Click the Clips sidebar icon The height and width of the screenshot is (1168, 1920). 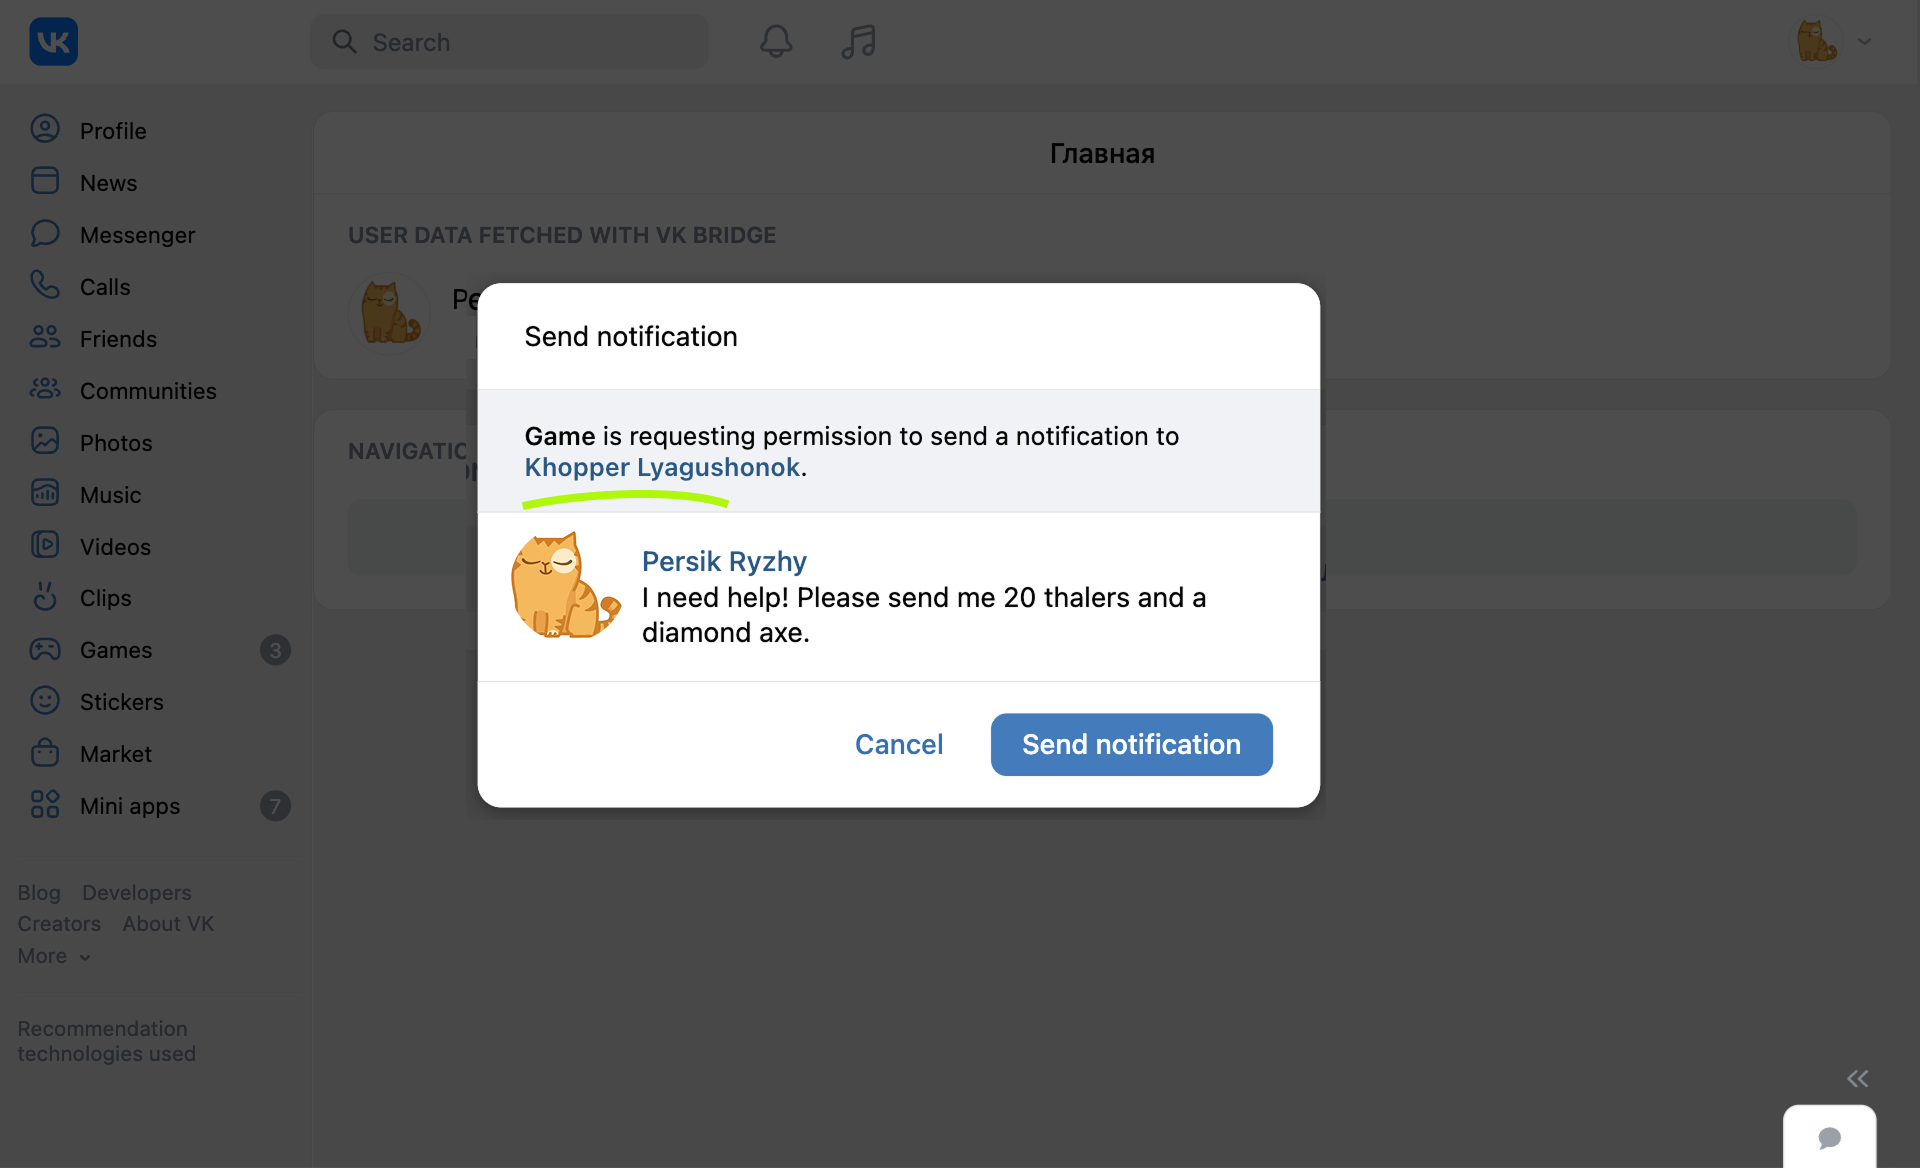click(x=45, y=597)
